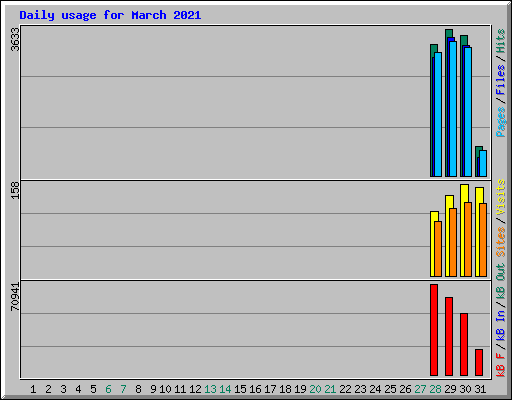Click the "Daily usage for March 2021" title
The height and width of the screenshot is (400, 512).
click(110, 15)
